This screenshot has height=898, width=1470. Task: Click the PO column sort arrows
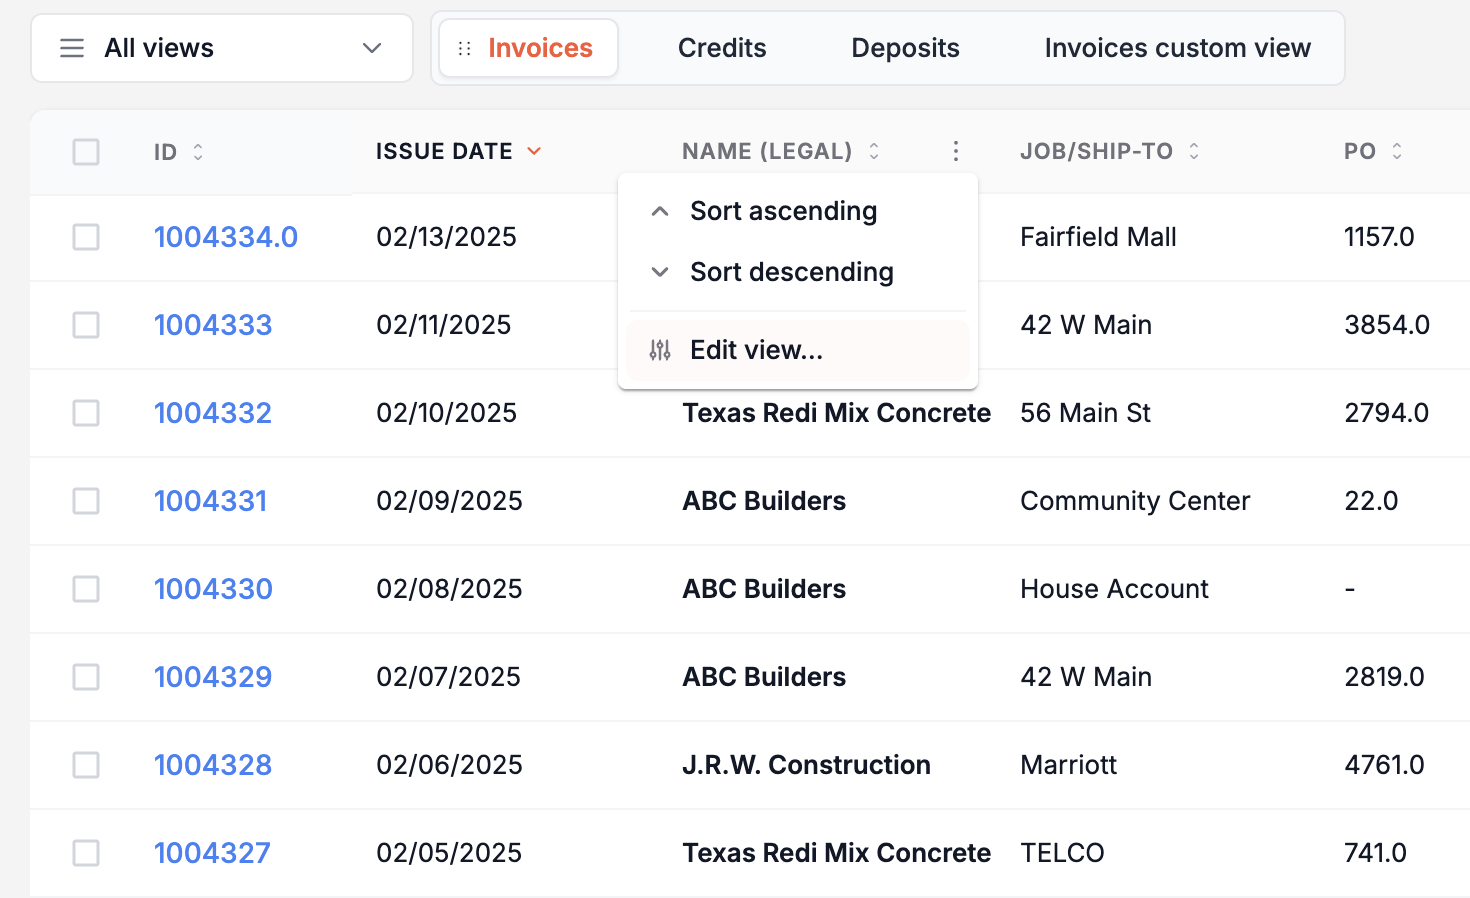[1397, 151]
